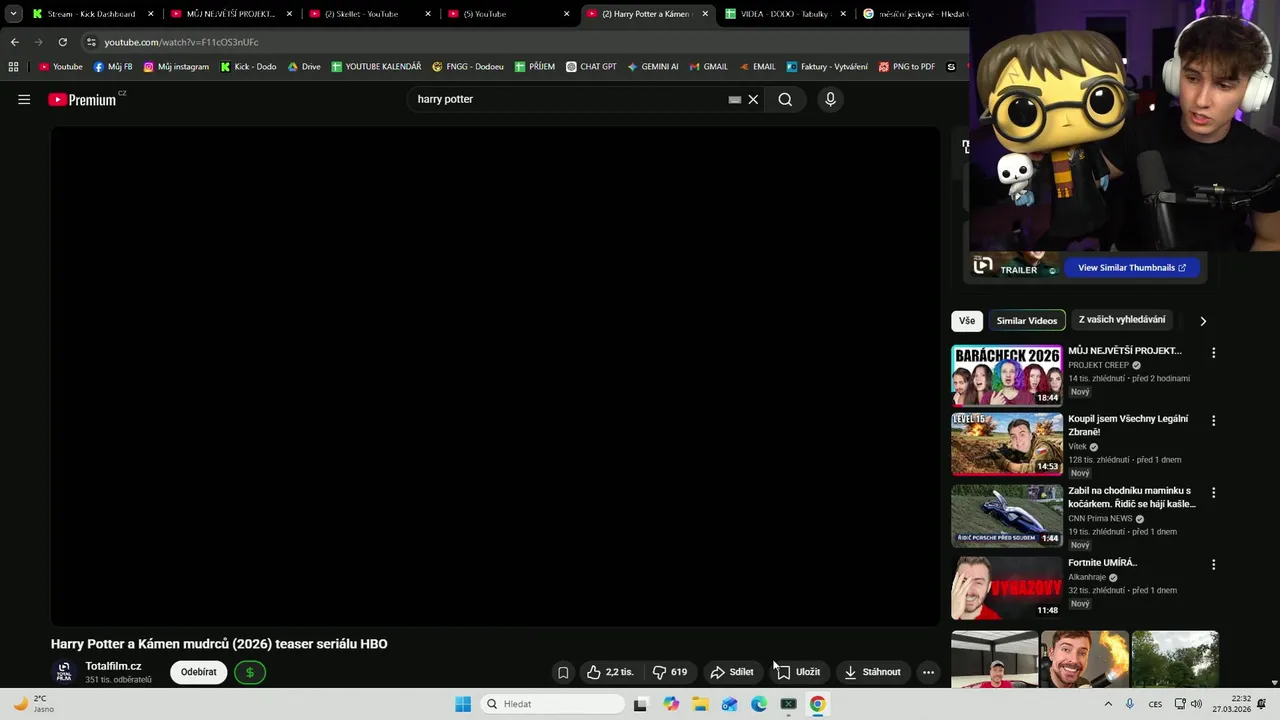Image resolution: width=1280 pixels, height=720 pixels.
Task: Start voice search with the microphone
Action: click(830, 99)
